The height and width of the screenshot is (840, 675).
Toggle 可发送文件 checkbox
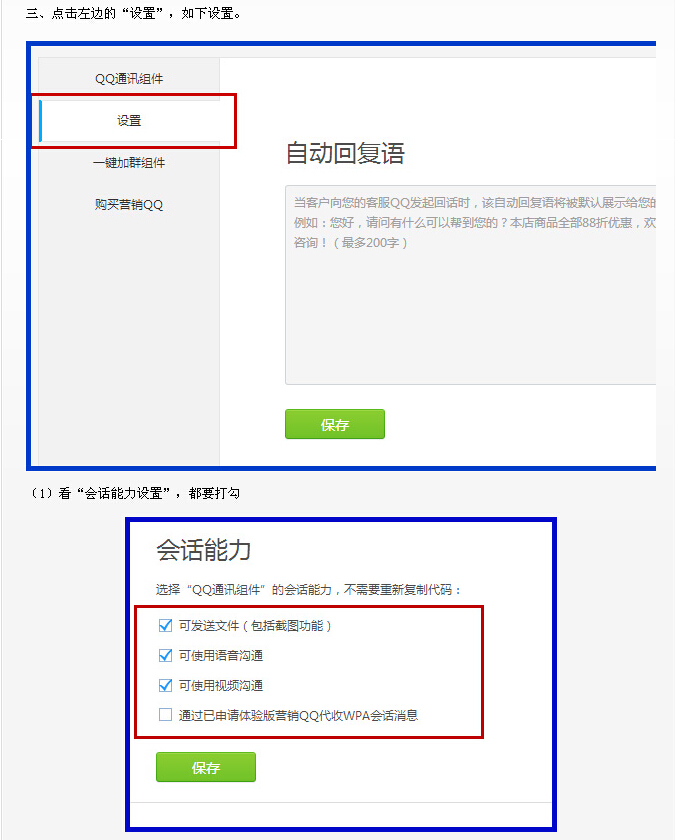coord(166,625)
